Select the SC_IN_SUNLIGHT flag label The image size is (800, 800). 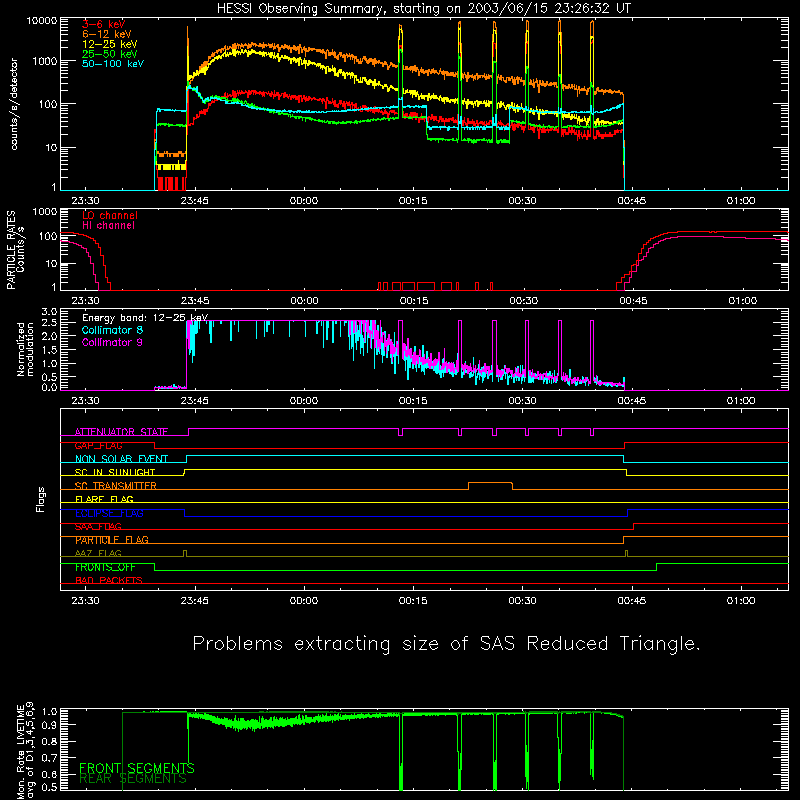point(115,472)
